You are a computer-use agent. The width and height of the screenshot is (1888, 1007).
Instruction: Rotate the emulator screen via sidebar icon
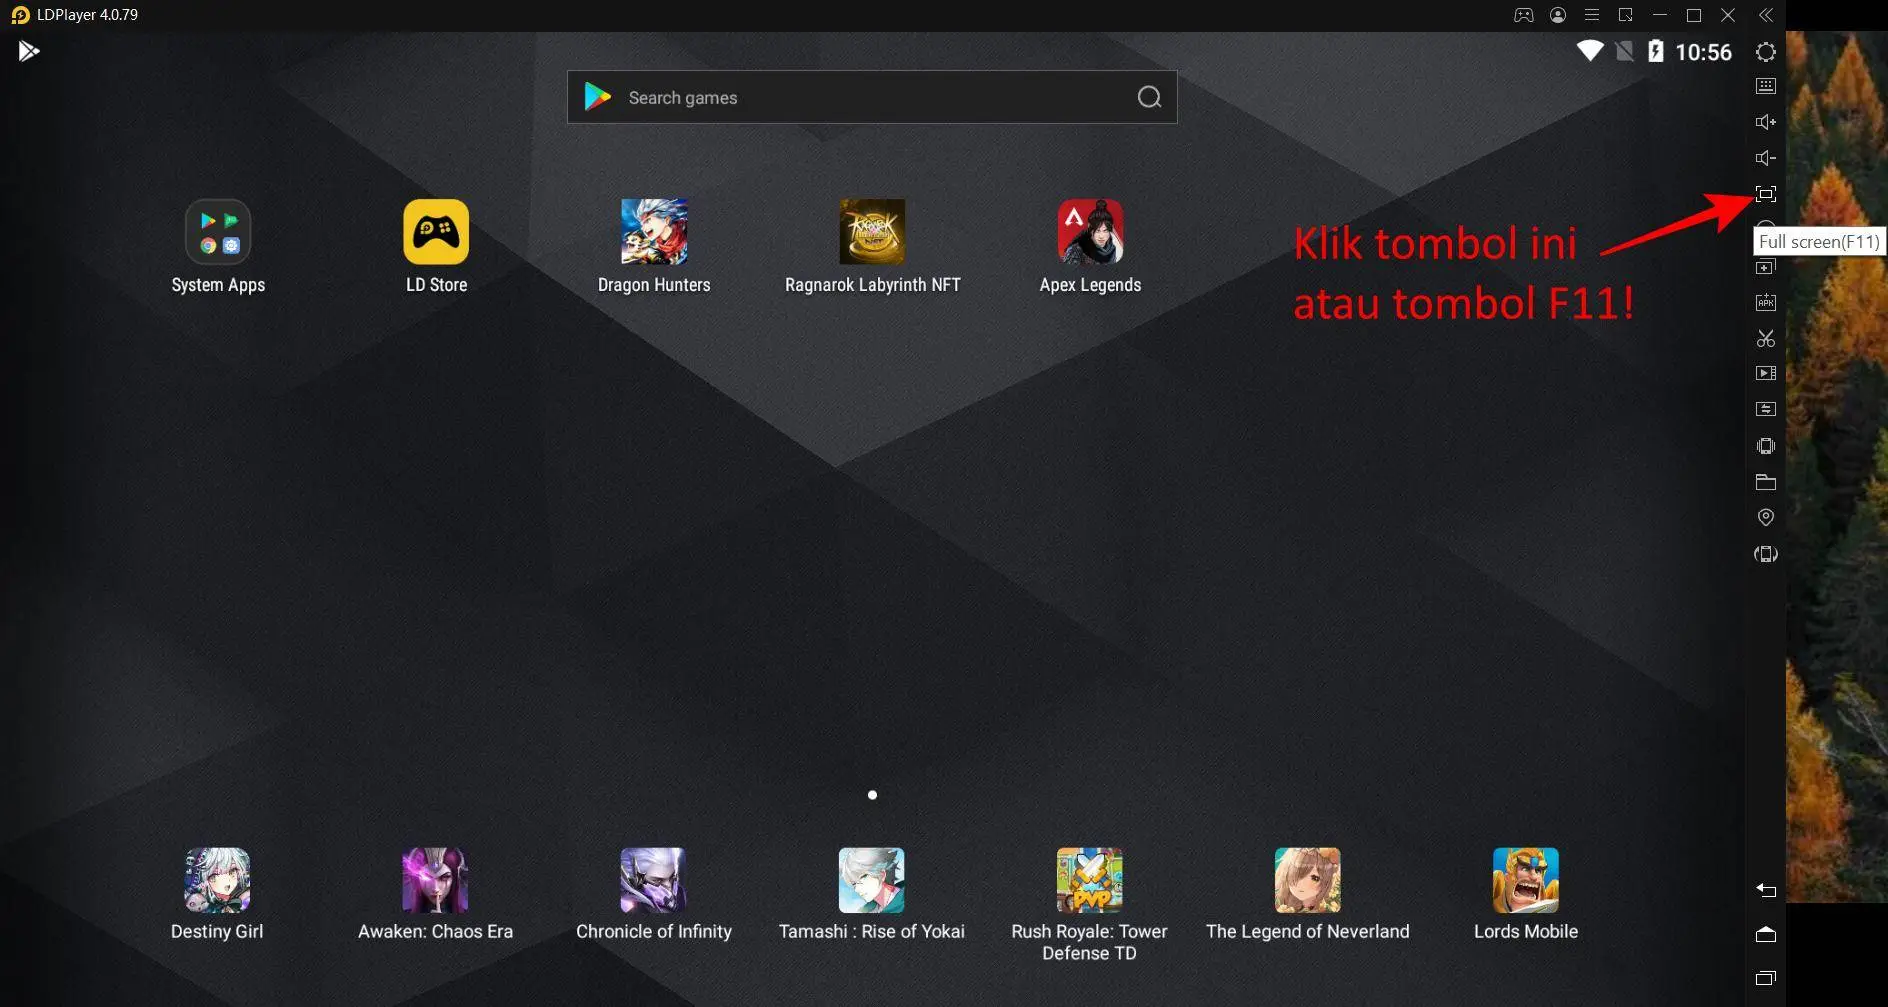click(x=1766, y=554)
